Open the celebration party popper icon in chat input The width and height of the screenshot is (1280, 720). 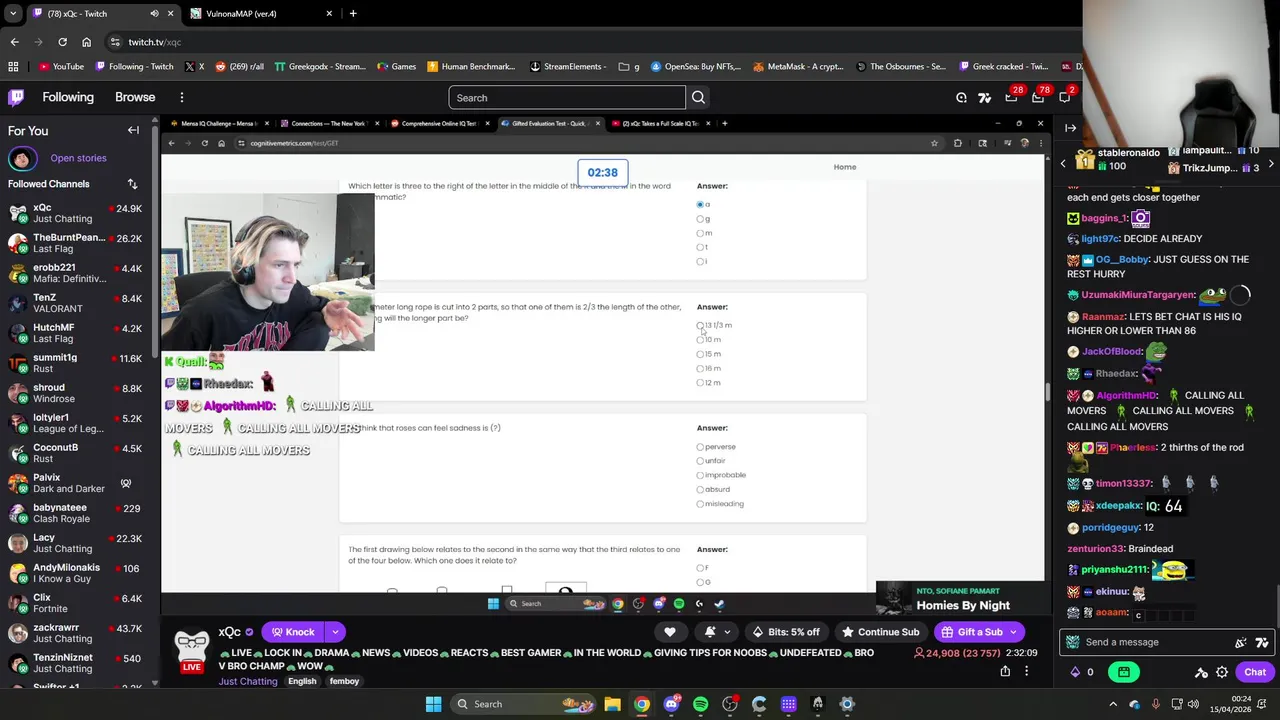(x=1241, y=642)
